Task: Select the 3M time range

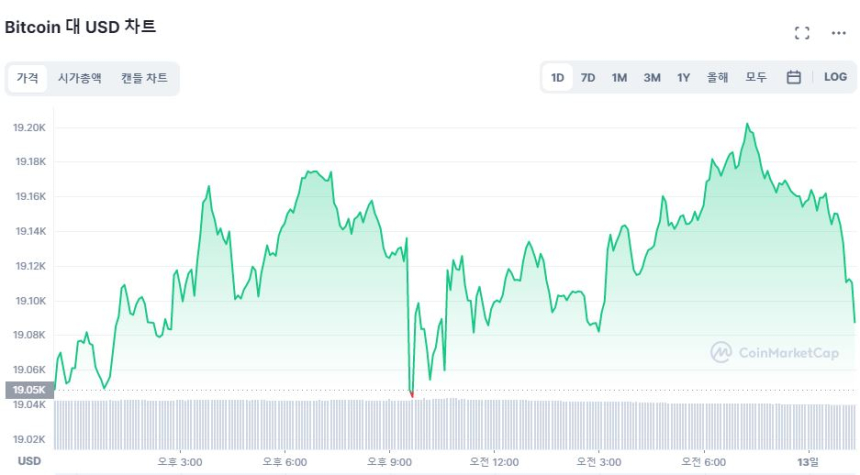Action: coord(652,77)
